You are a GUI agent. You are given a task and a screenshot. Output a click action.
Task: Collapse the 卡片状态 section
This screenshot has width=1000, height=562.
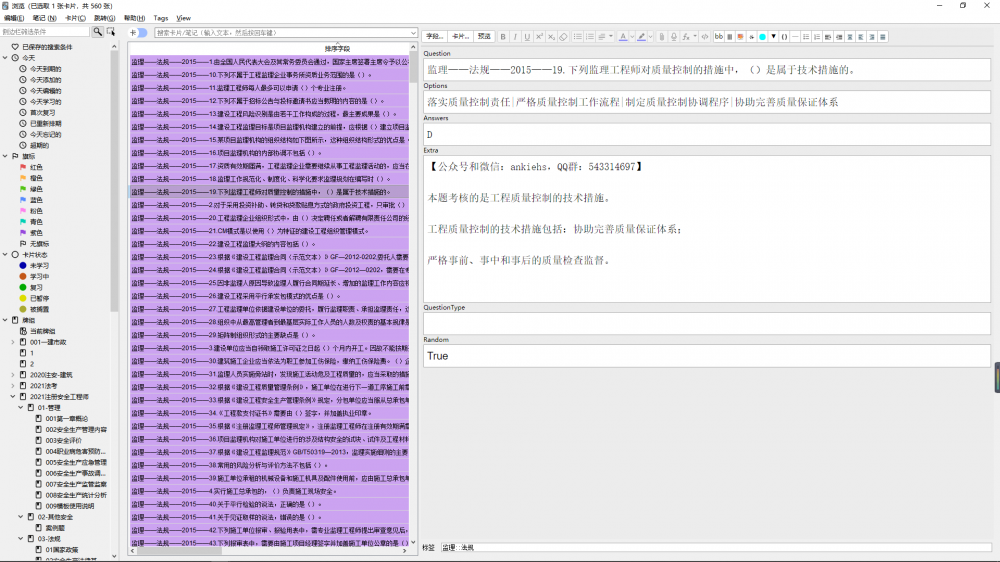[5, 255]
